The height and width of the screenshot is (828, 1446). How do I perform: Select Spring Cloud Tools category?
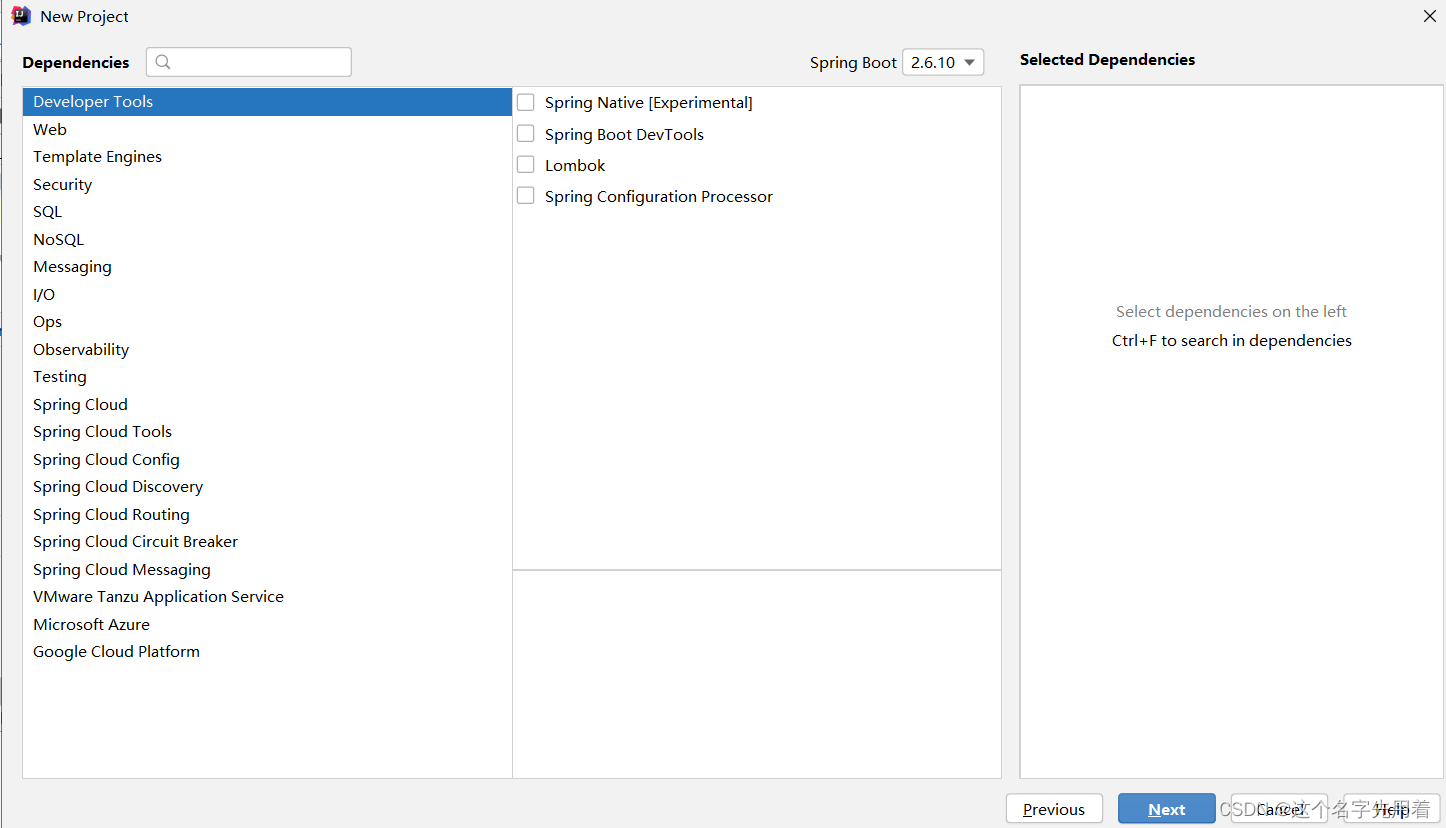(267, 432)
